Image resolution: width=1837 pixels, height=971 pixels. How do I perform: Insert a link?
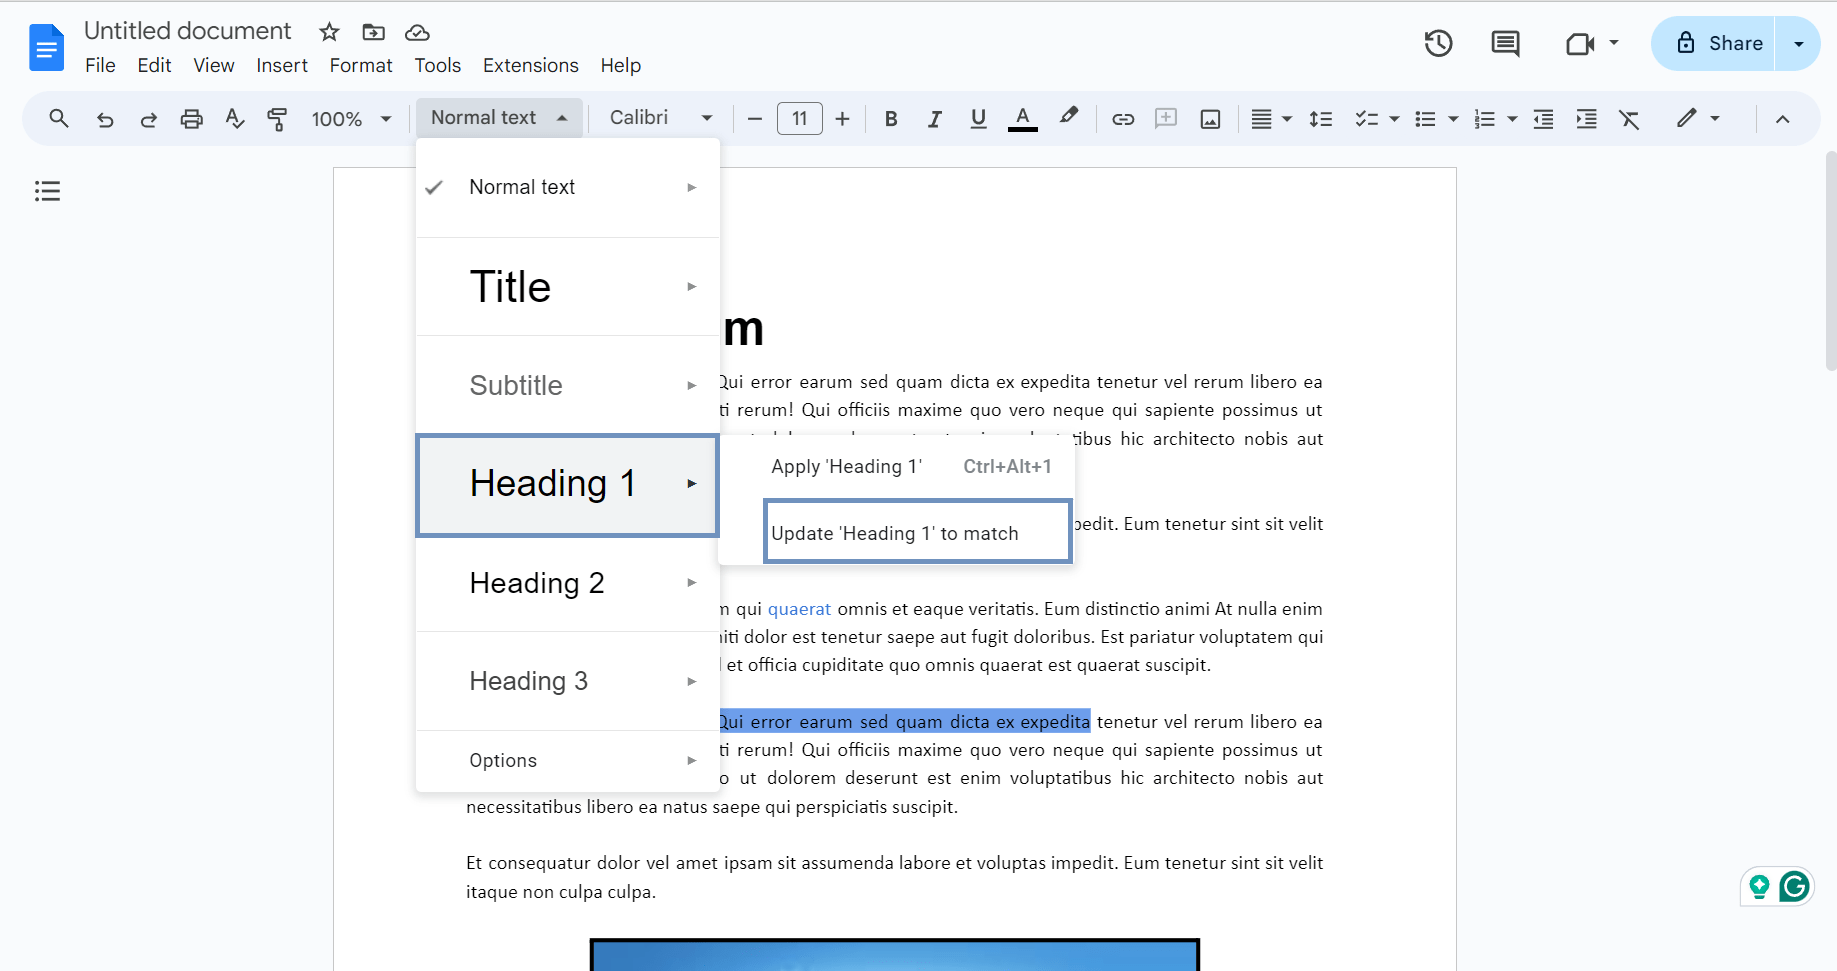pyautogui.click(x=1122, y=118)
